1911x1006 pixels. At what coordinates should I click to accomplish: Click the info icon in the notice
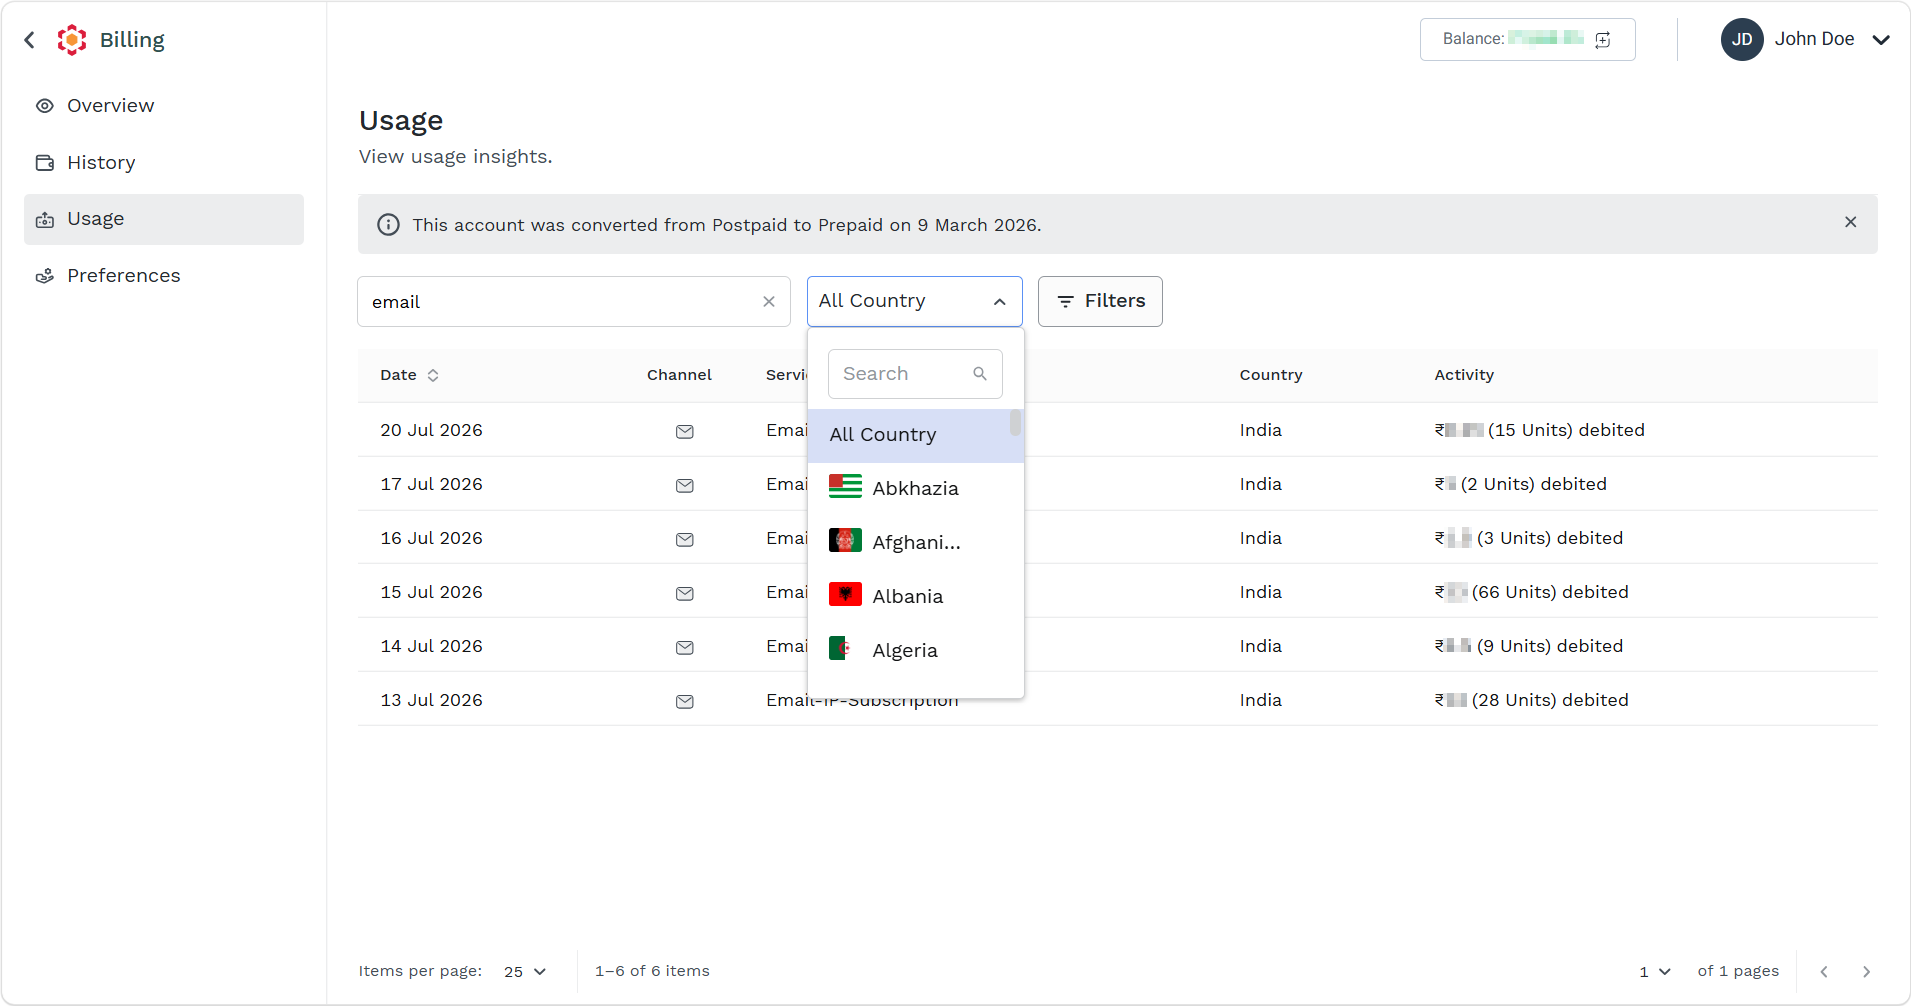click(388, 225)
